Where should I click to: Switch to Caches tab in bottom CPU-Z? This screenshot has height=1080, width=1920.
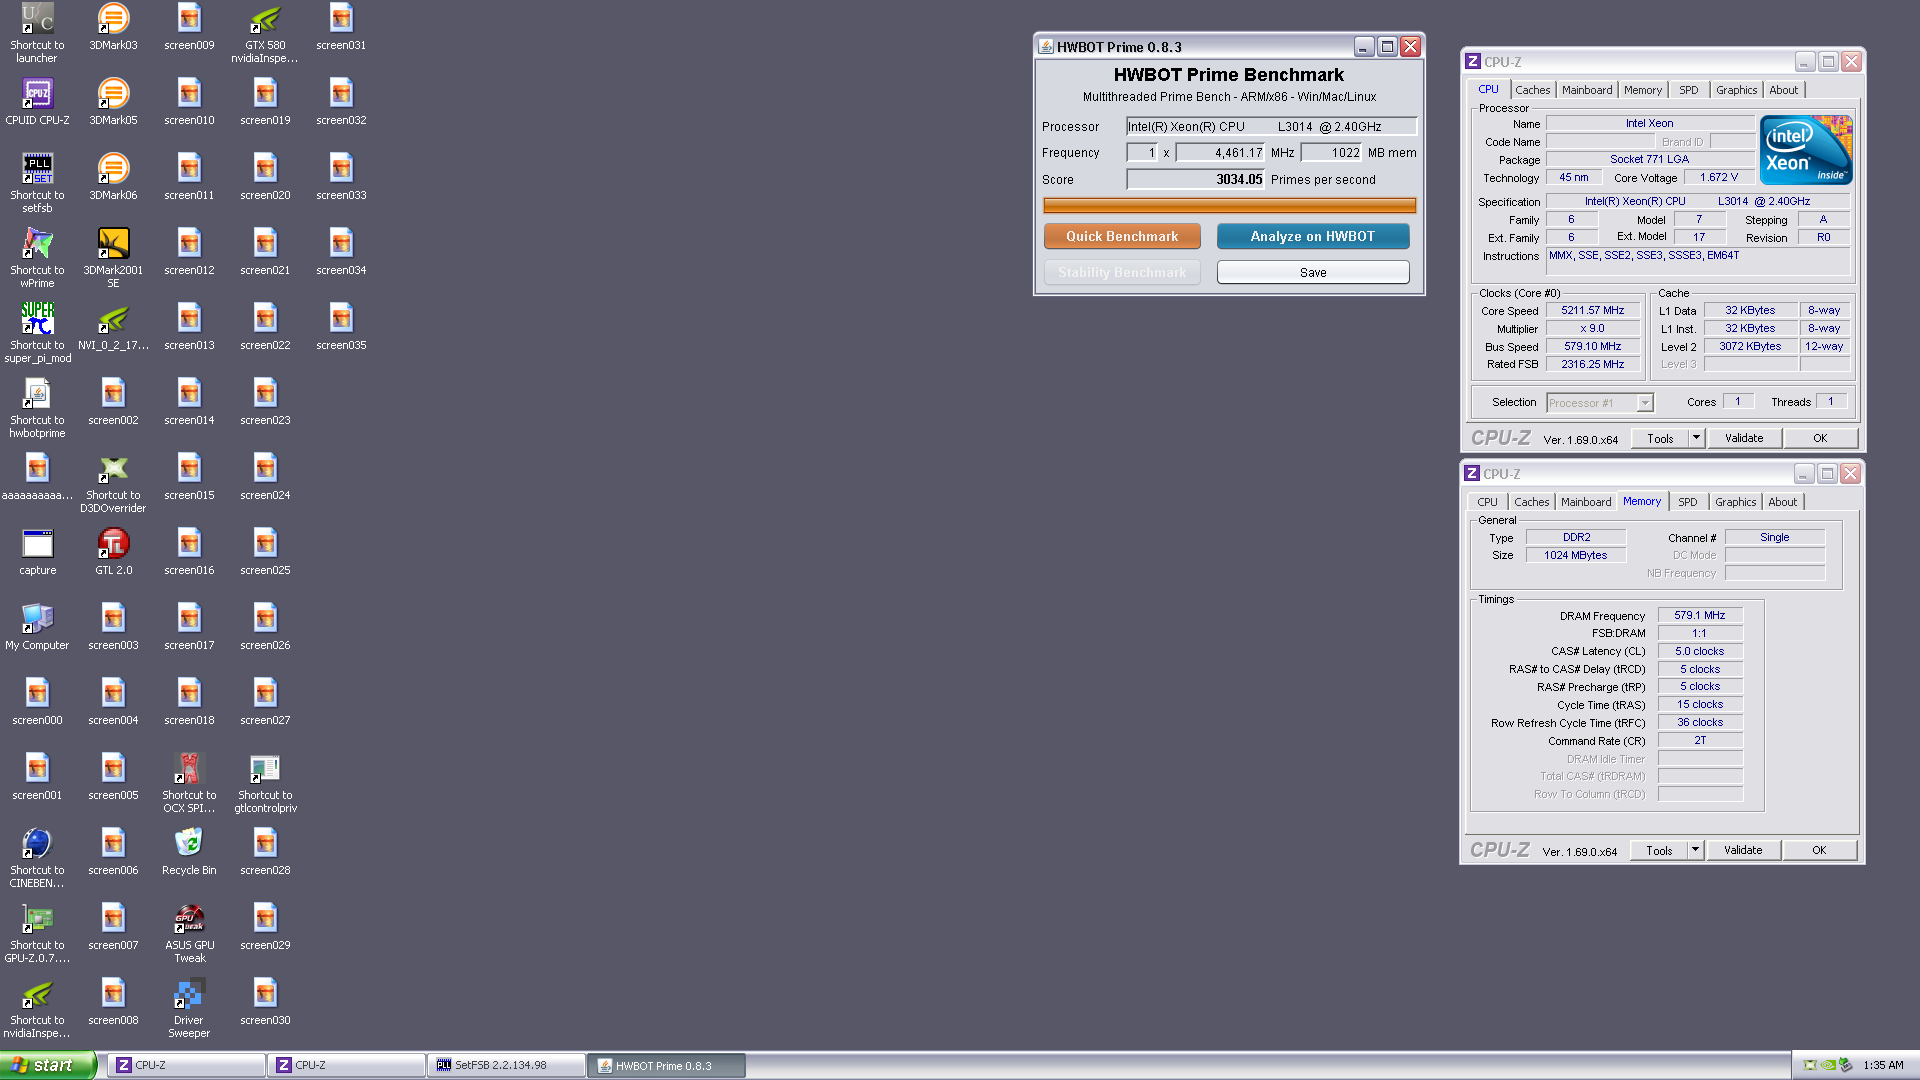(x=1531, y=502)
